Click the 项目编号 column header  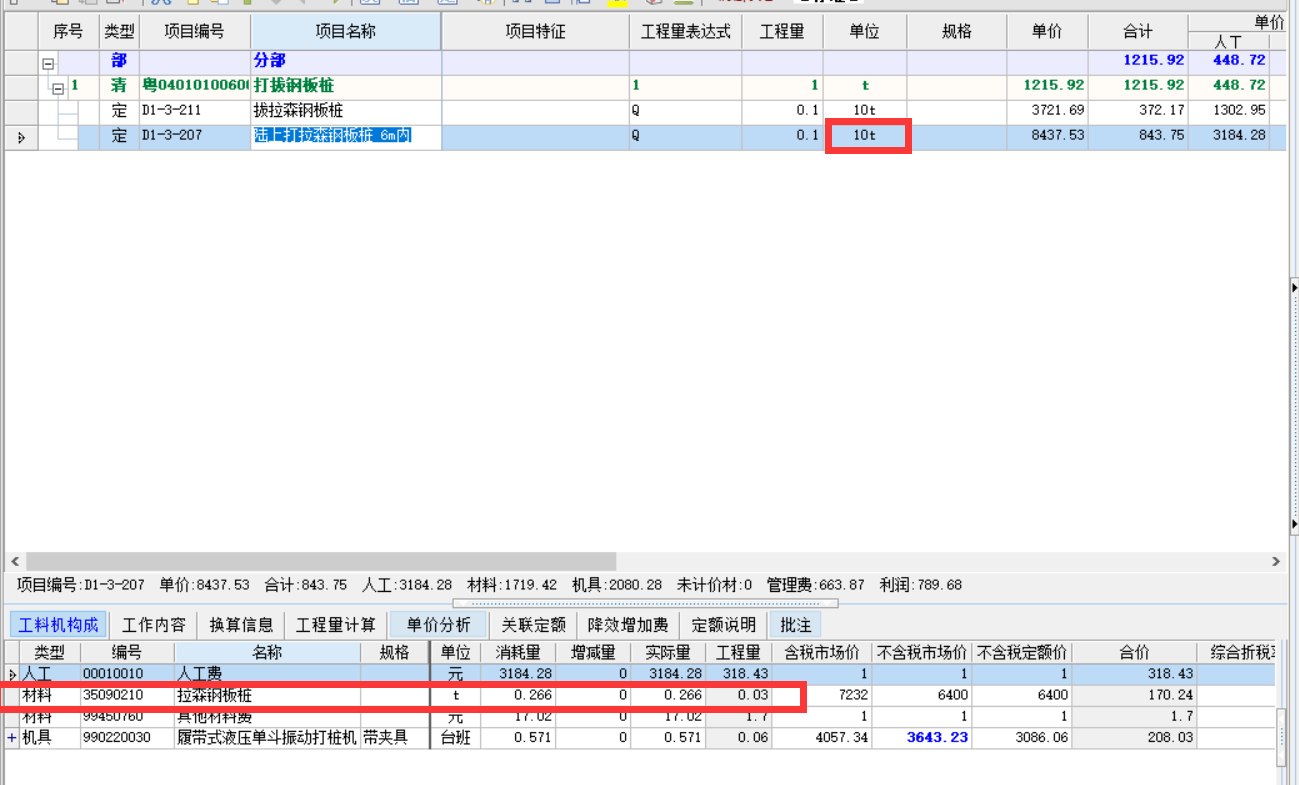[195, 32]
